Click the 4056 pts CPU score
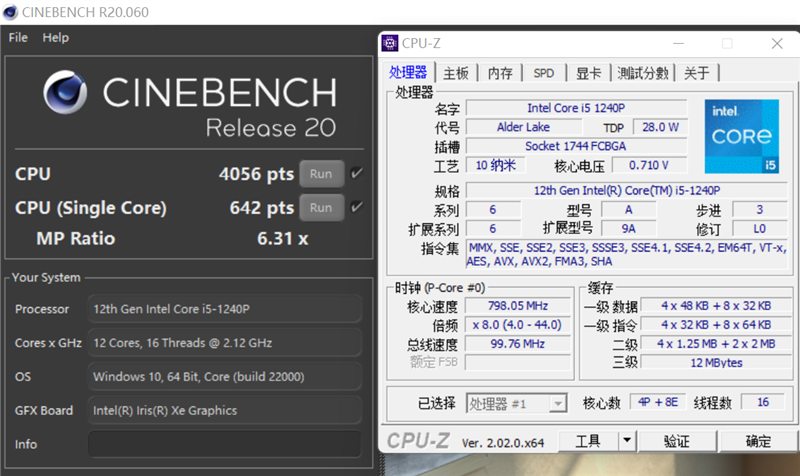The image size is (800, 476). pos(256,174)
